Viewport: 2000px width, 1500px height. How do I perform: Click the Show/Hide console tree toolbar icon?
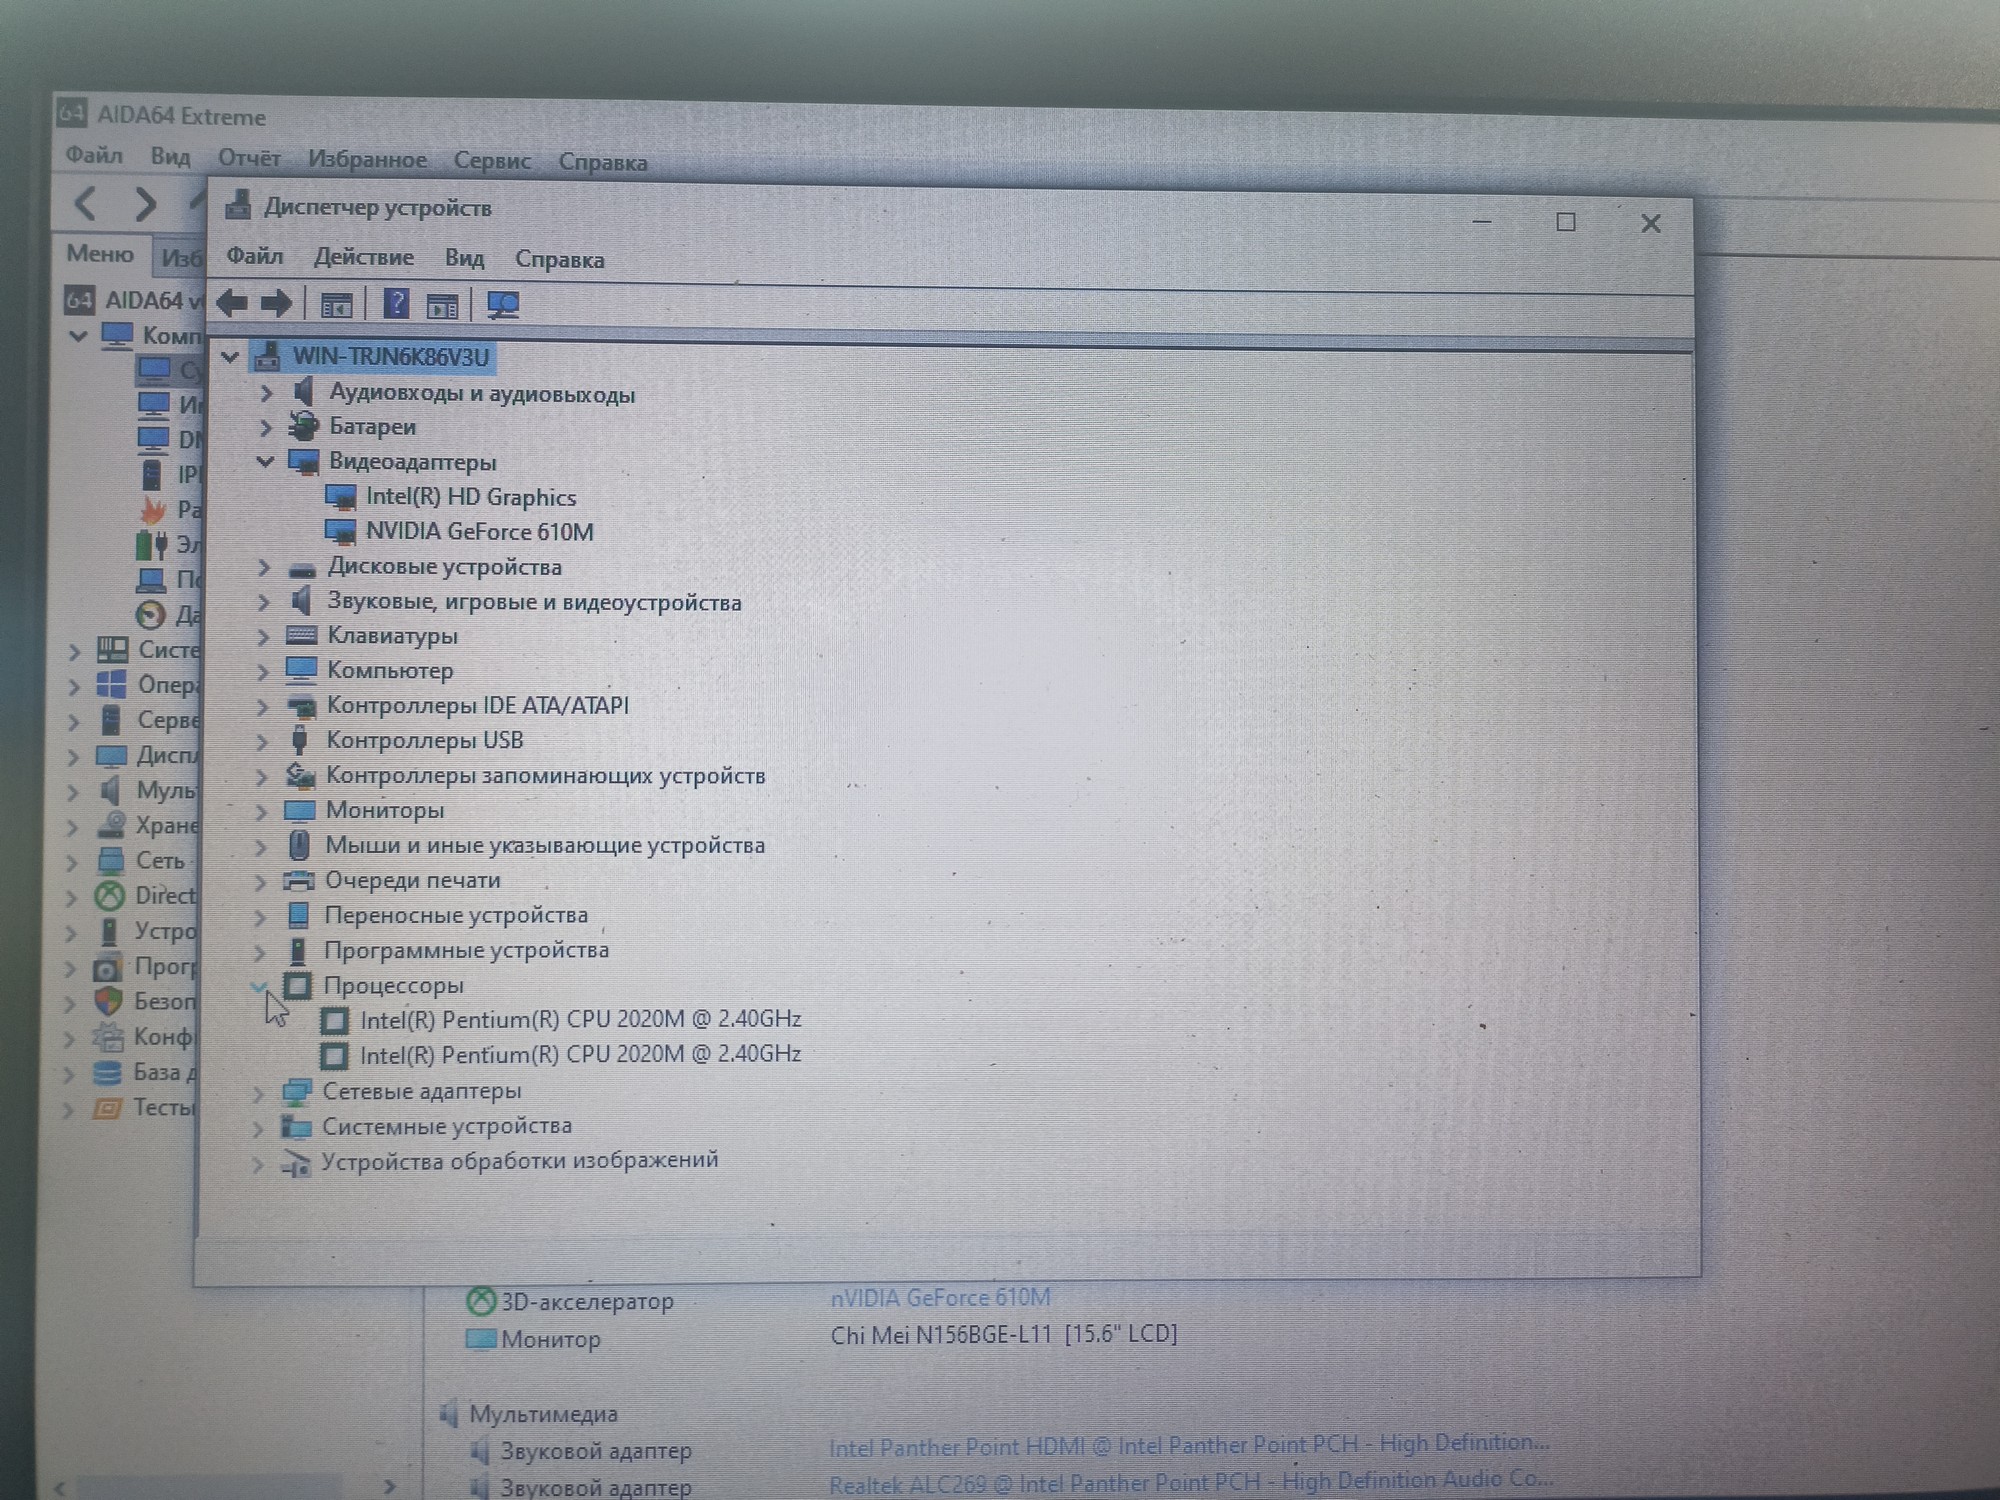coord(336,305)
